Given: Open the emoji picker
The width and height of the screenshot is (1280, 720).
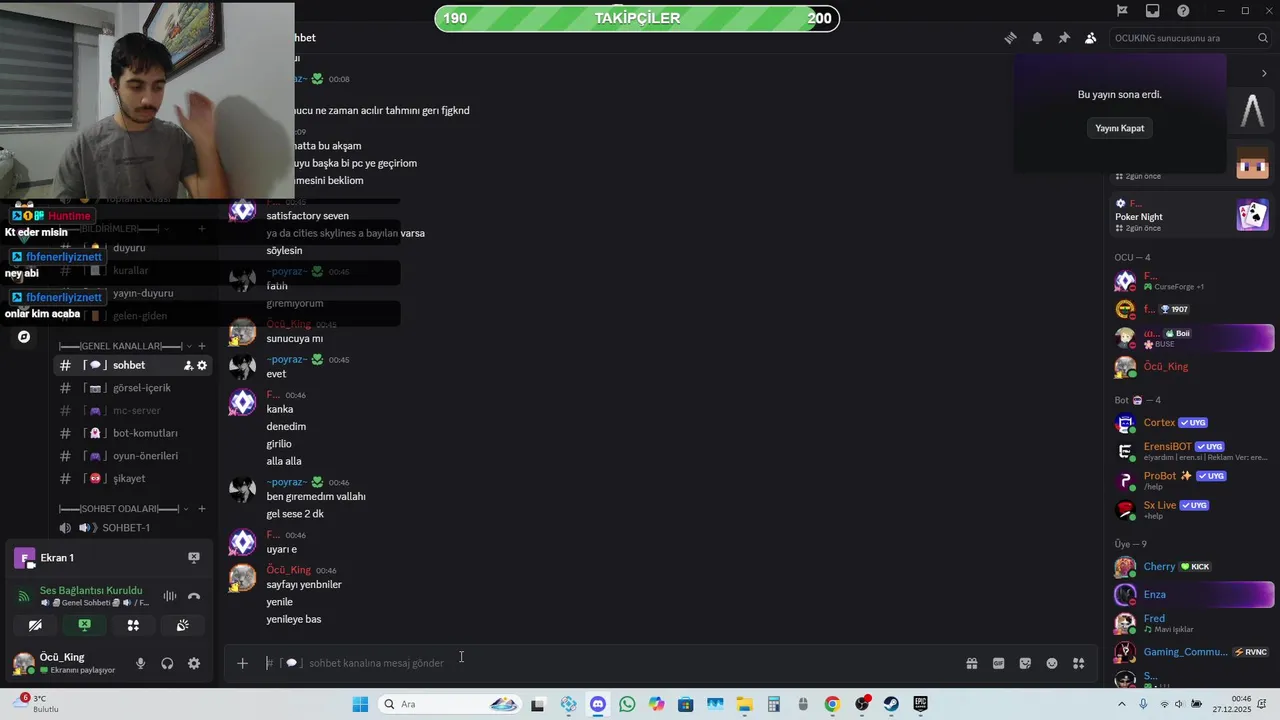Looking at the screenshot, I should 1052,663.
